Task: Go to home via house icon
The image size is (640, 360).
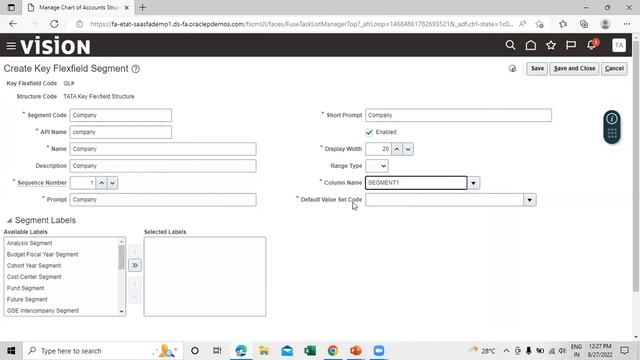Action: click(531, 45)
